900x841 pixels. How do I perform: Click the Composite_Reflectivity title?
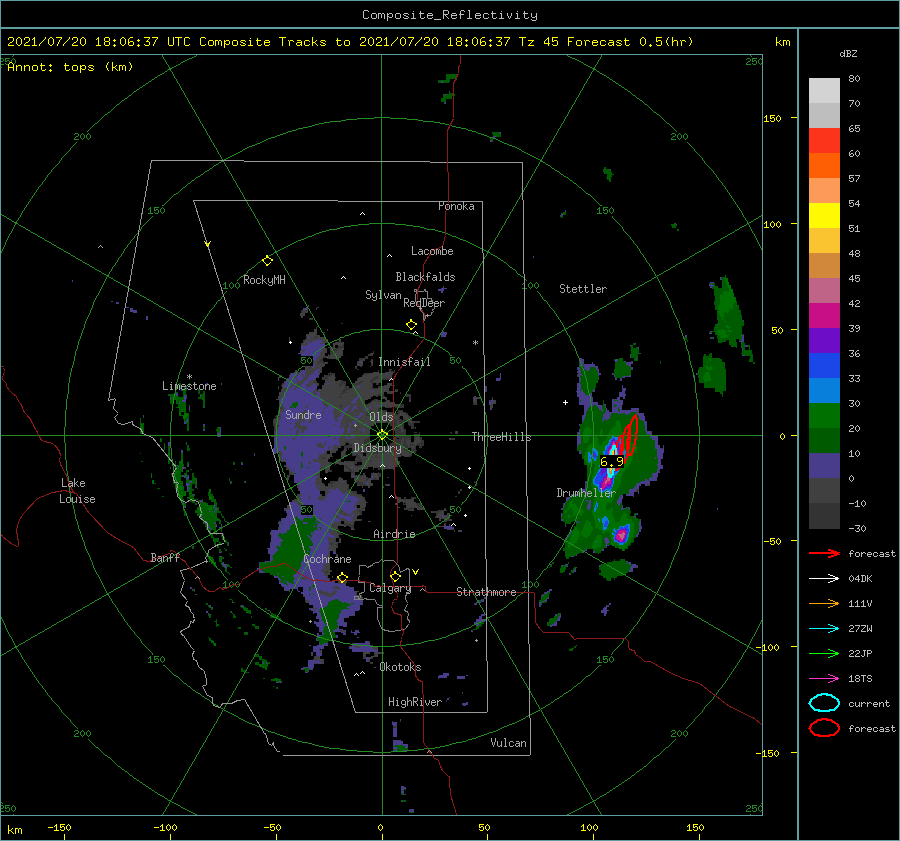click(449, 15)
